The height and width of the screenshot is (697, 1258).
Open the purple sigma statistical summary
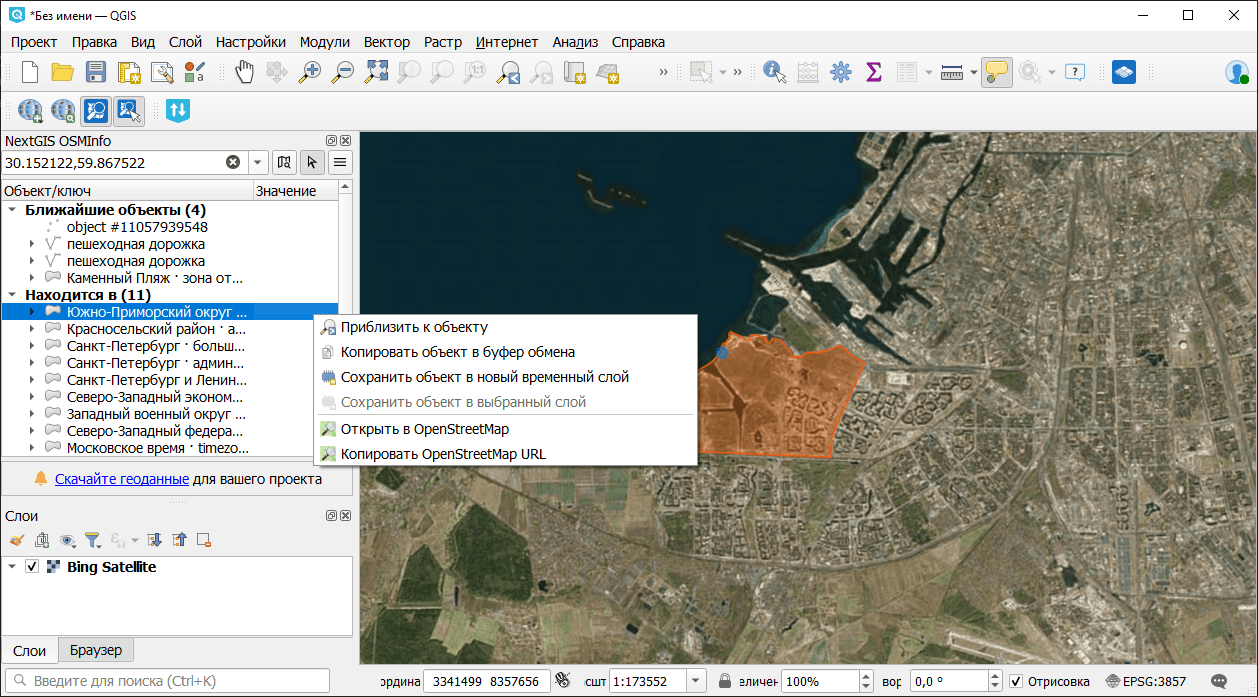click(x=873, y=72)
